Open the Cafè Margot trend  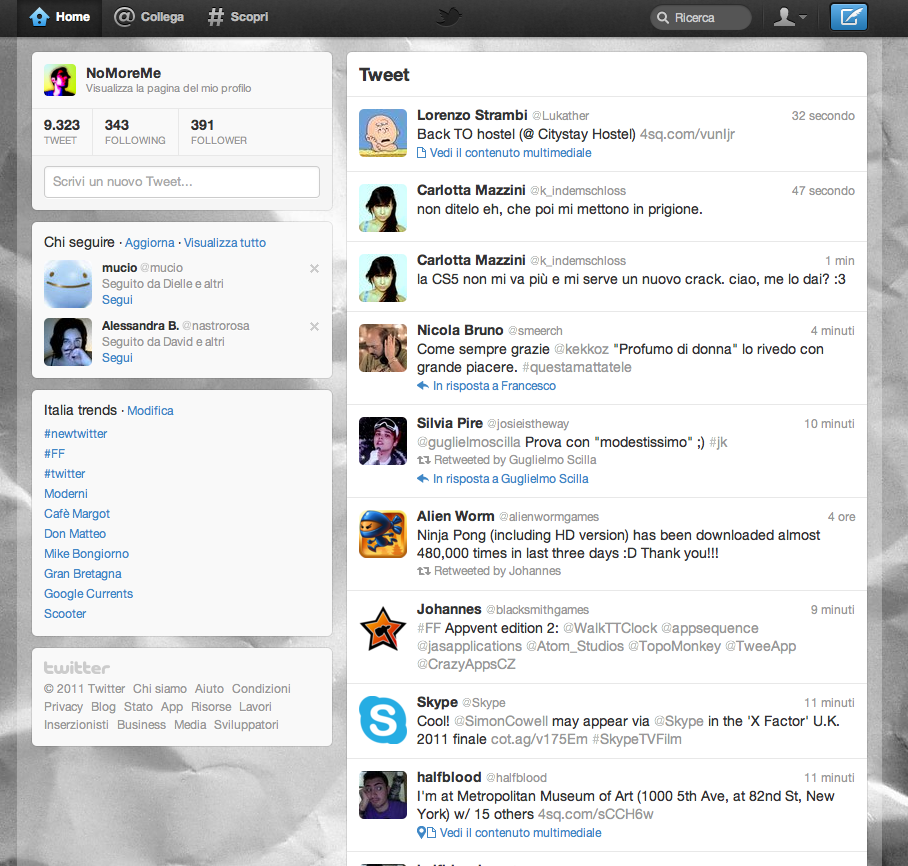pyautogui.click(x=77, y=514)
